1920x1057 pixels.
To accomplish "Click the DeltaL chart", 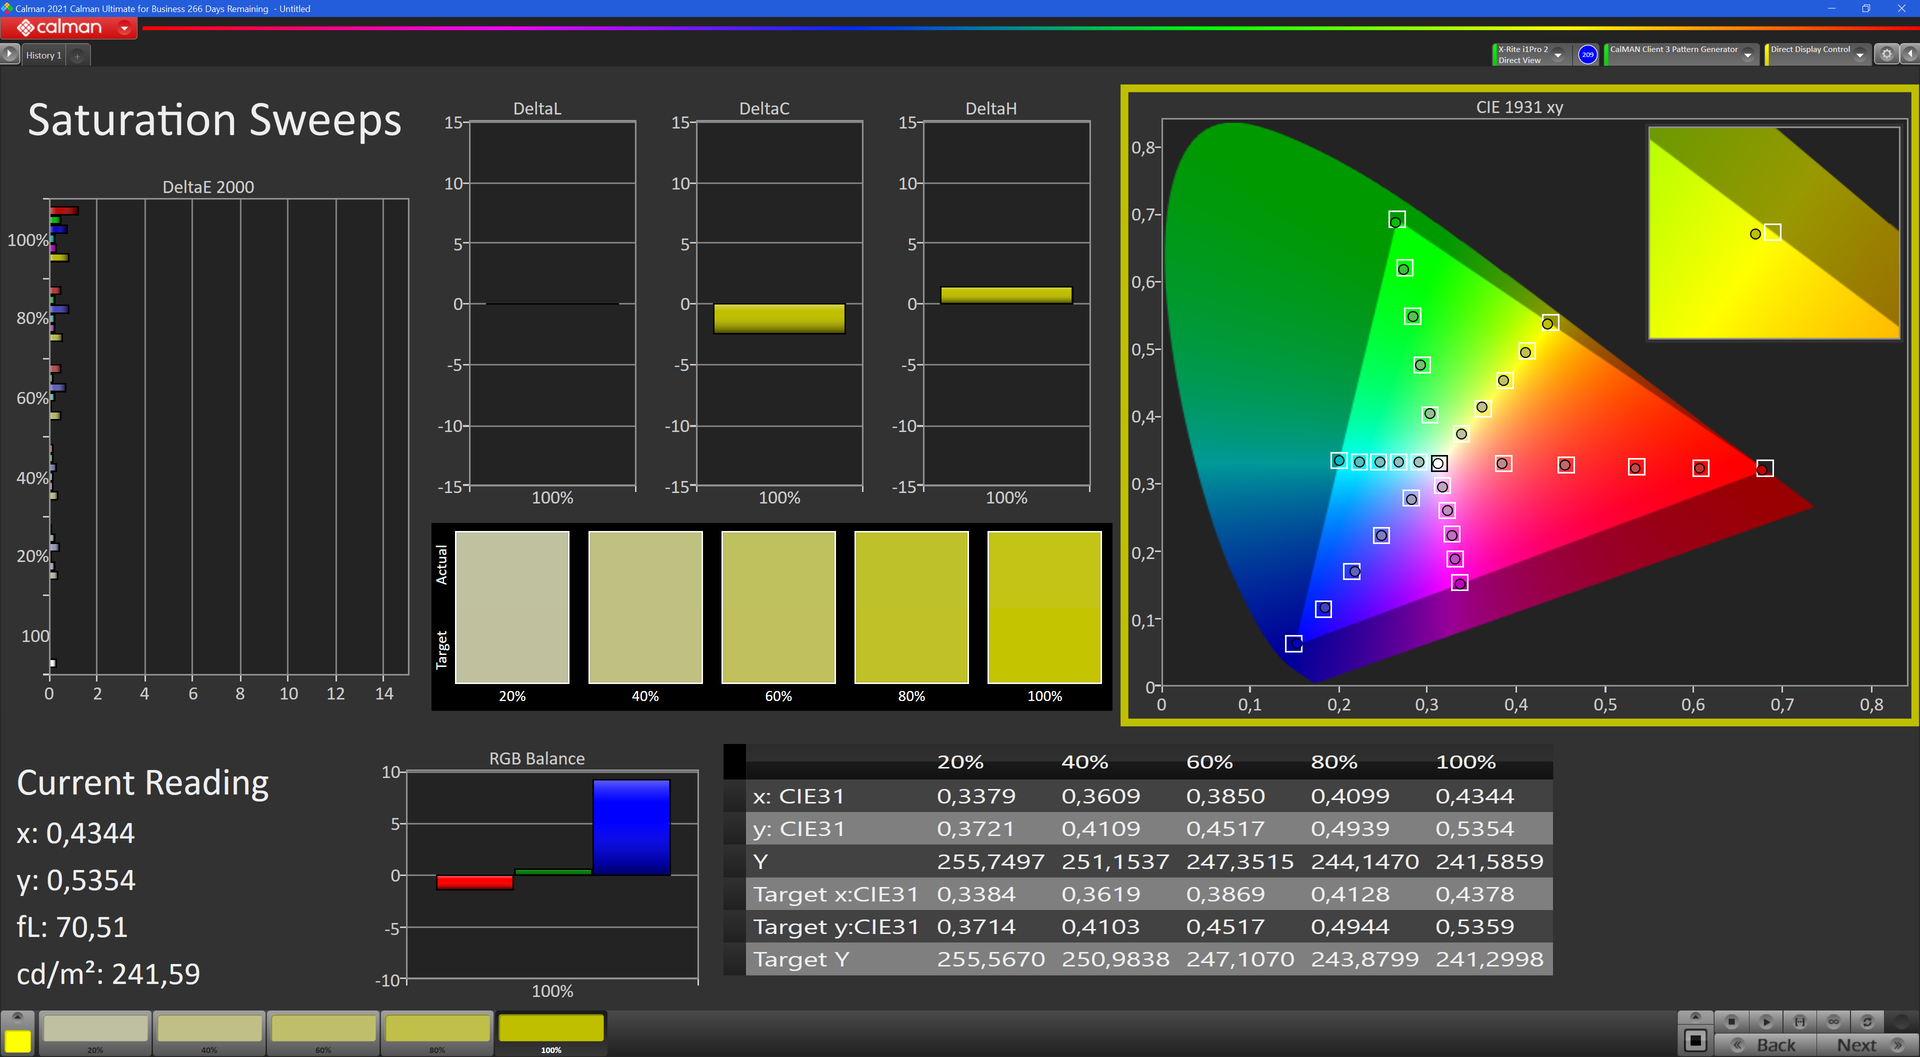I will 552,304.
